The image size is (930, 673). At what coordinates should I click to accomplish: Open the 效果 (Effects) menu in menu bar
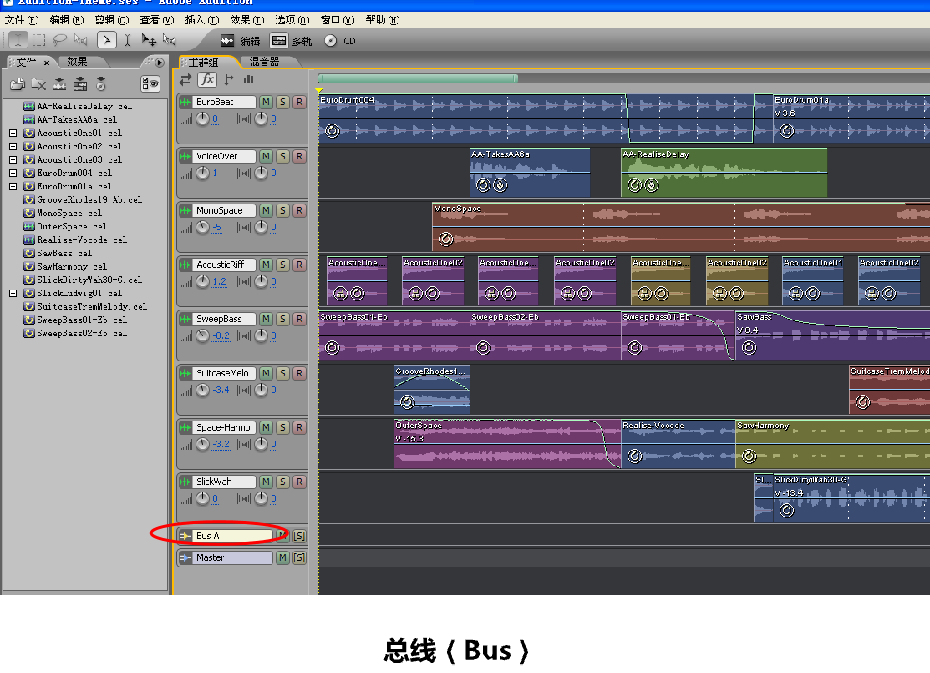click(247, 20)
